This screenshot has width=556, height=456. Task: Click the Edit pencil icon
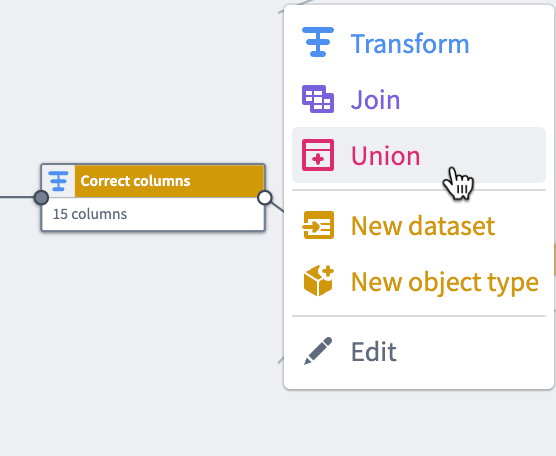pos(318,351)
